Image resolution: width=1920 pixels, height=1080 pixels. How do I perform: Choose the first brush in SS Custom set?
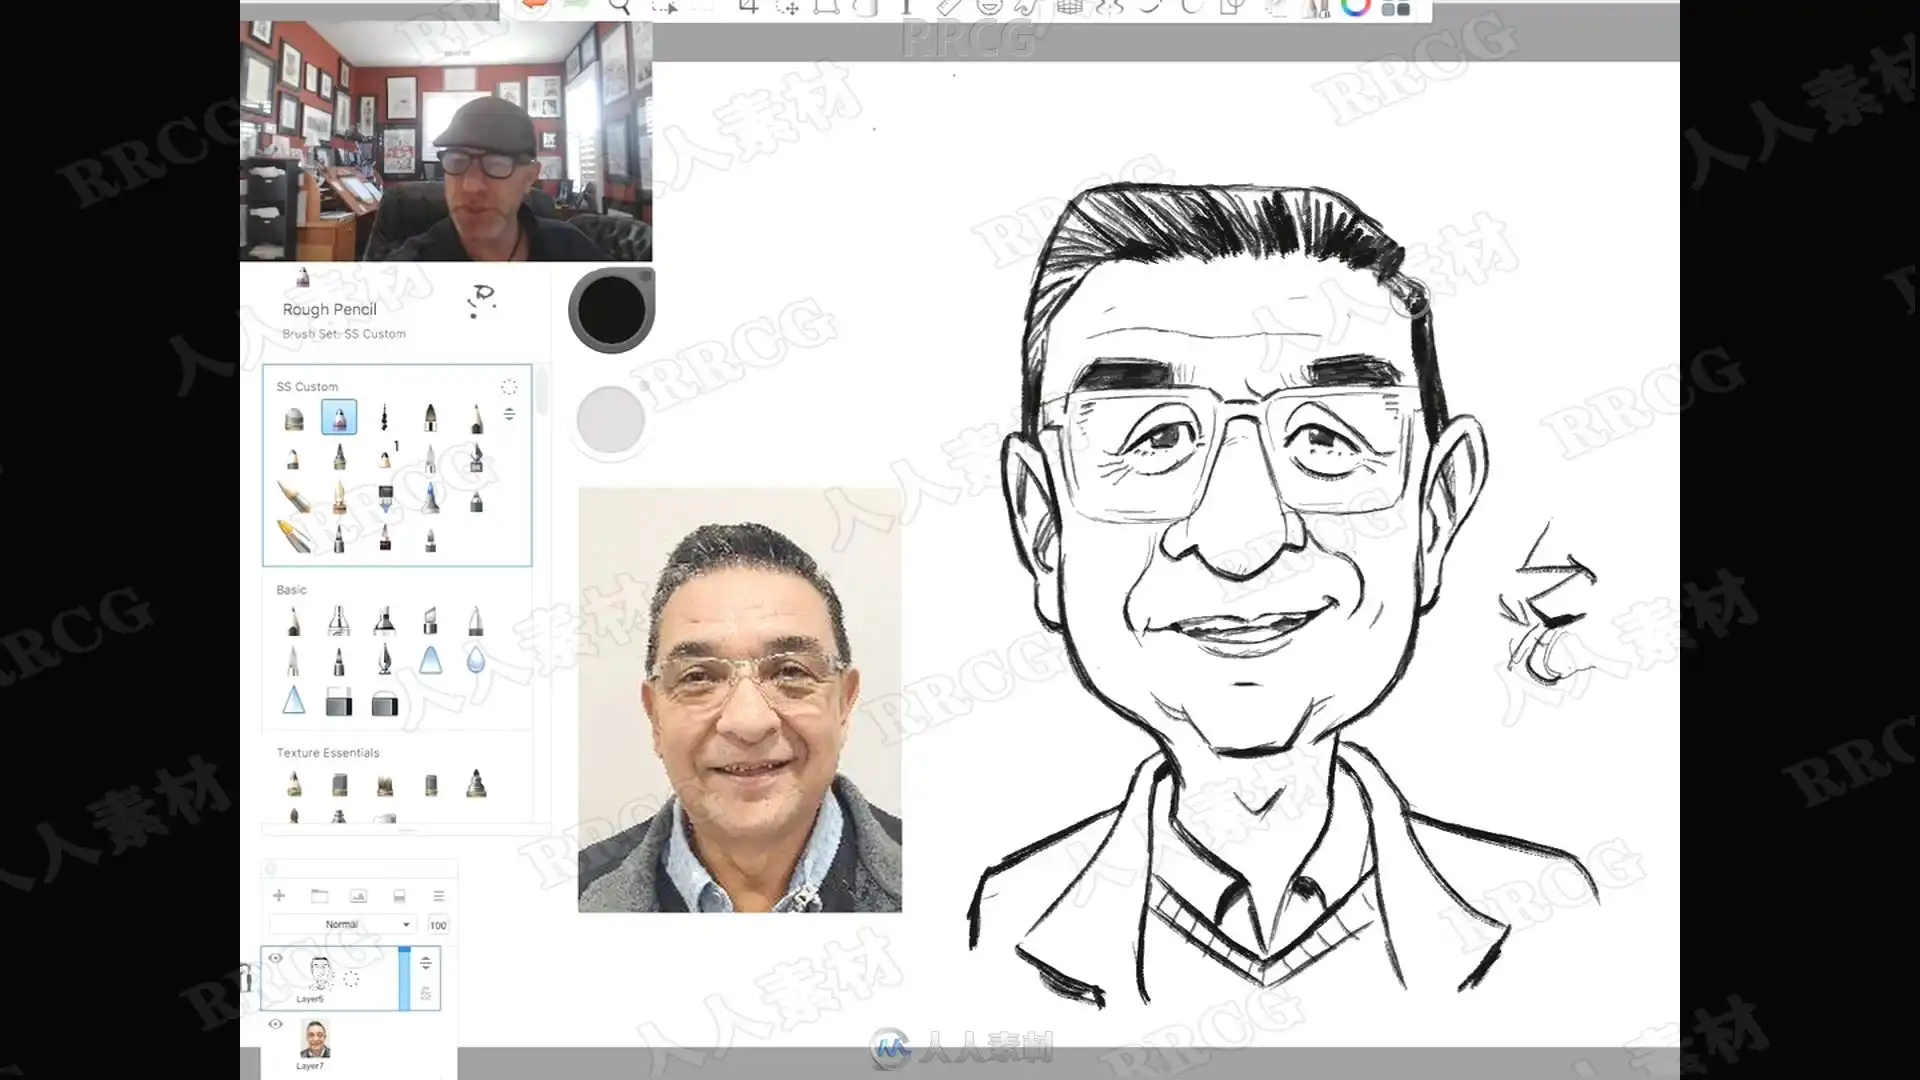[x=294, y=418]
